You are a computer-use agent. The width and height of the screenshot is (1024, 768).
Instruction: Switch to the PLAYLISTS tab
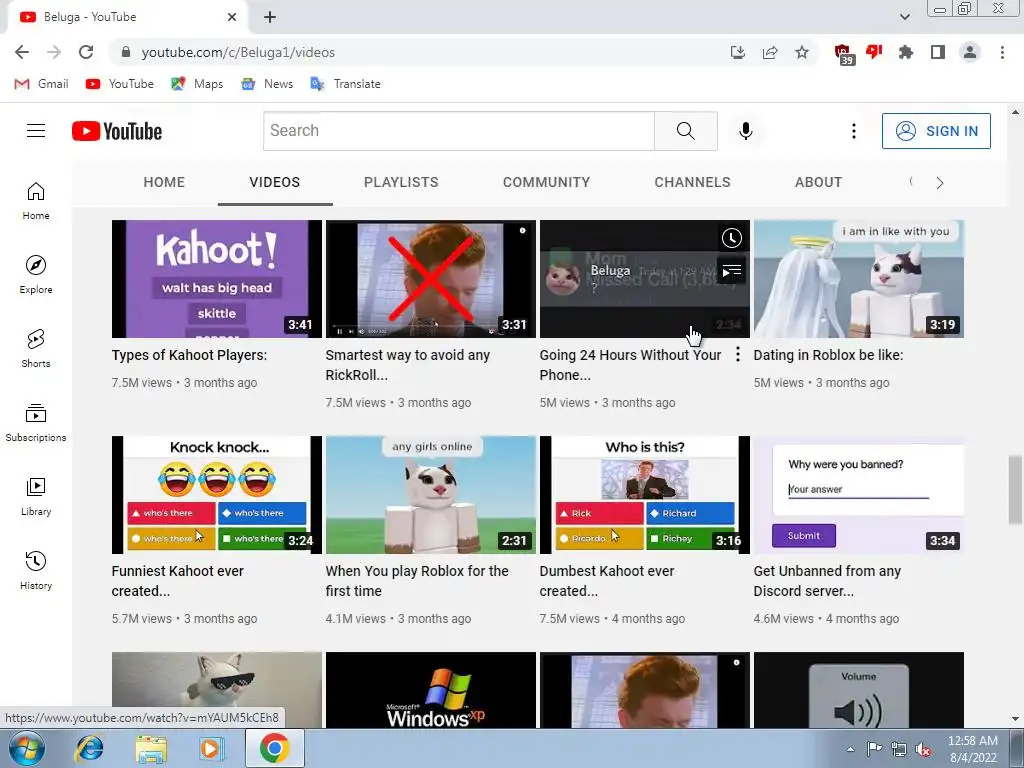click(401, 182)
